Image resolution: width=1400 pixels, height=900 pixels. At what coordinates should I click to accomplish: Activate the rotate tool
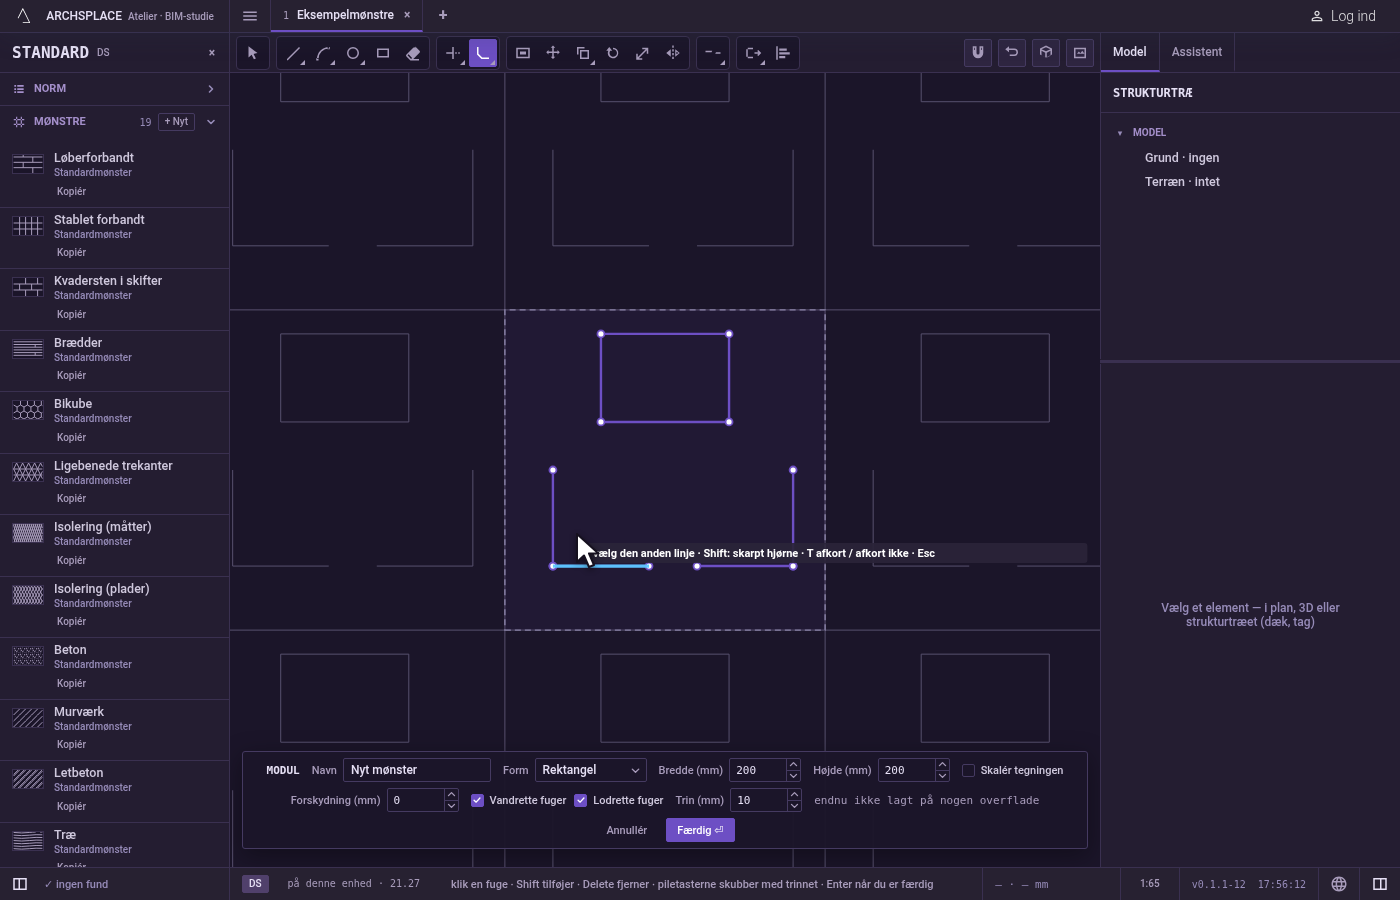coord(613,53)
